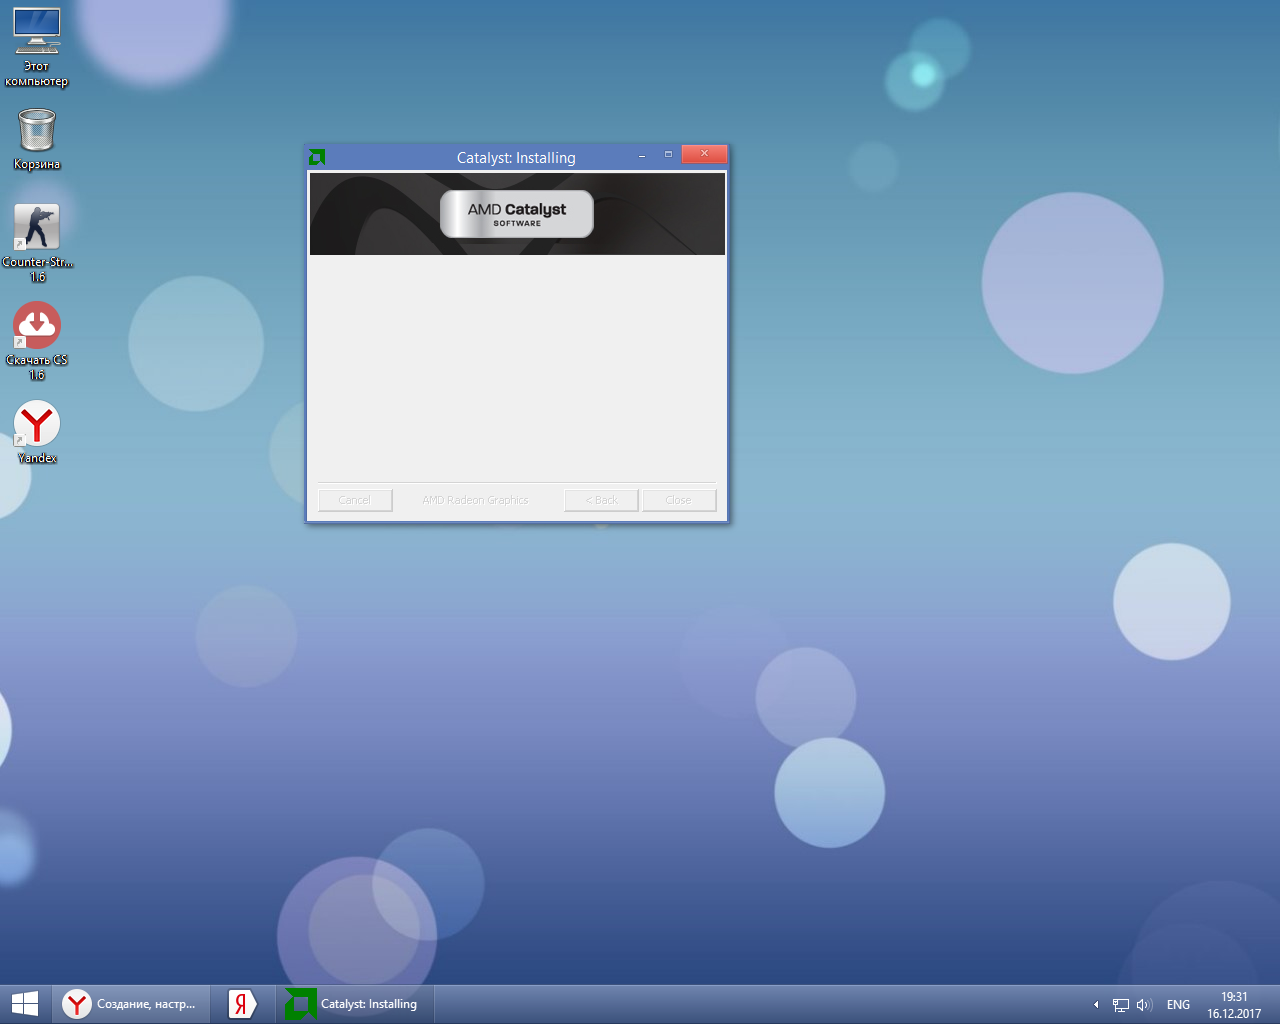Select the Этот компьютер desktop icon
This screenshot has width=1280, height=1024.
click(37, 47)
